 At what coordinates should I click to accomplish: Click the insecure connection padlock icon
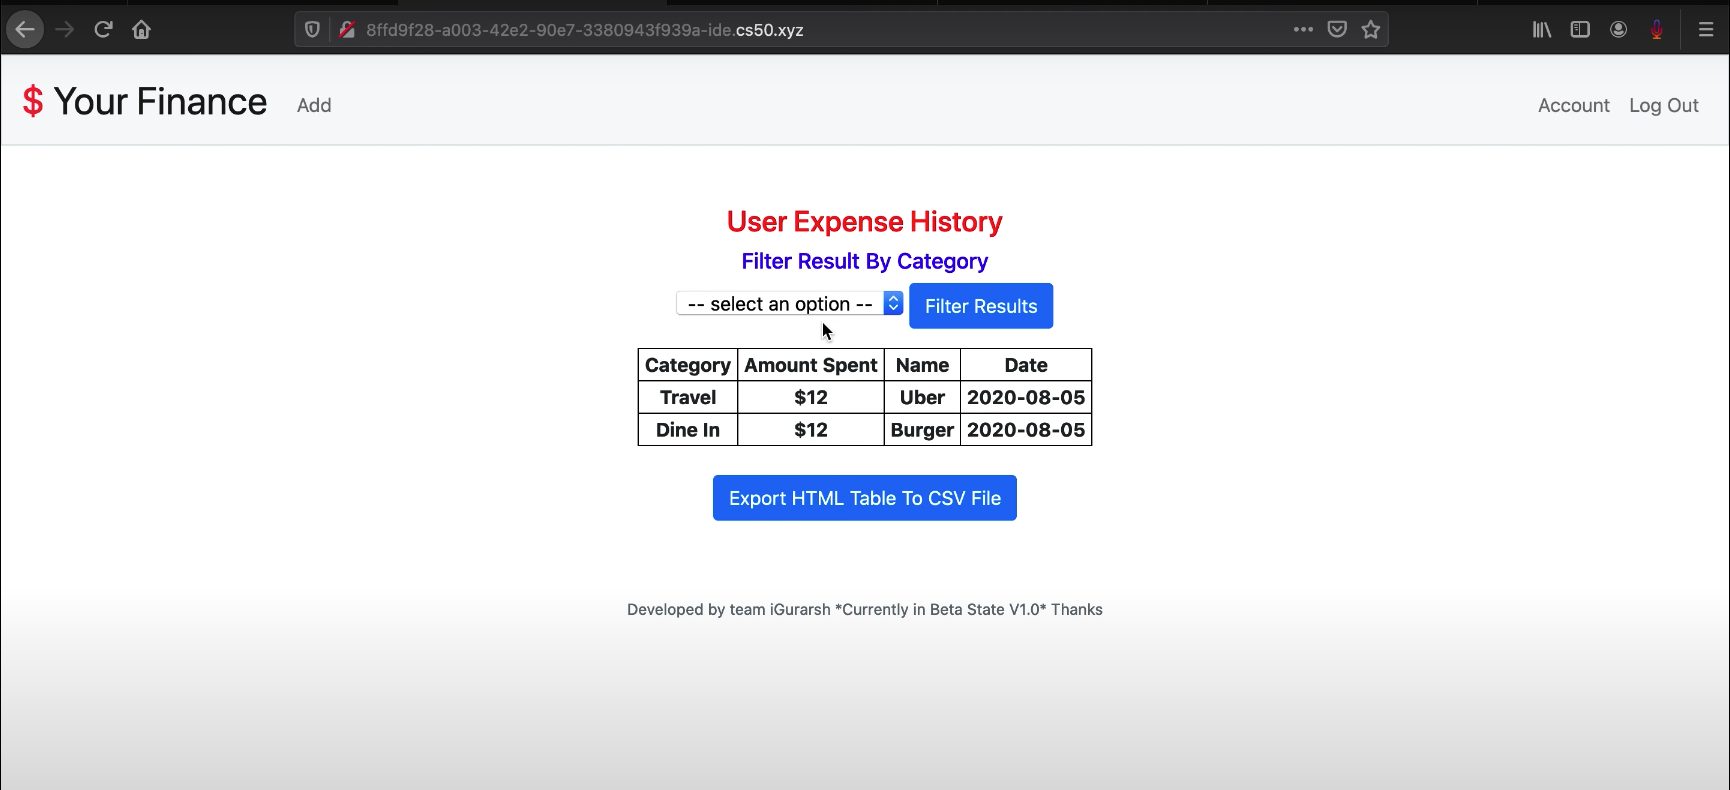point(347,30)
